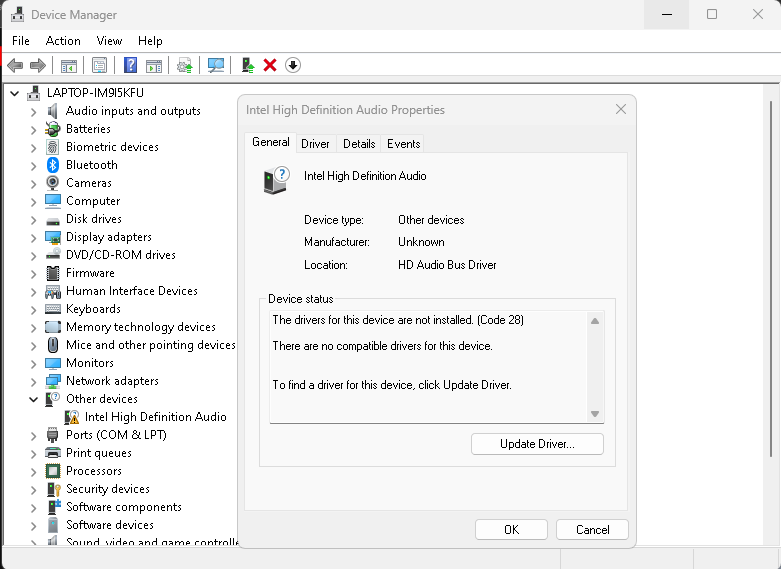Image resolution: width=781 pixels, height=569 pixels.
Task: Click the red X Uninstall device icon
Action: pyautogui.click(x=270, y=65)
